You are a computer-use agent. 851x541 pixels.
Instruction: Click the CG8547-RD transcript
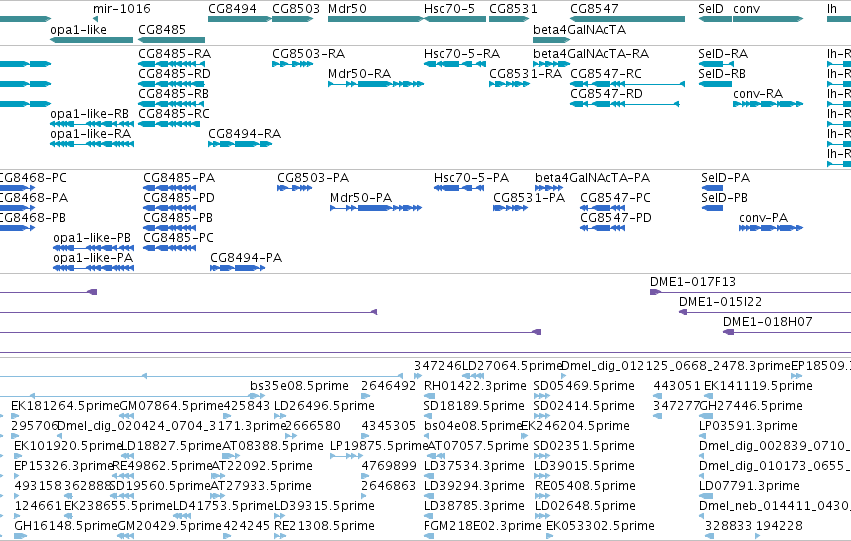click(625, 104)
